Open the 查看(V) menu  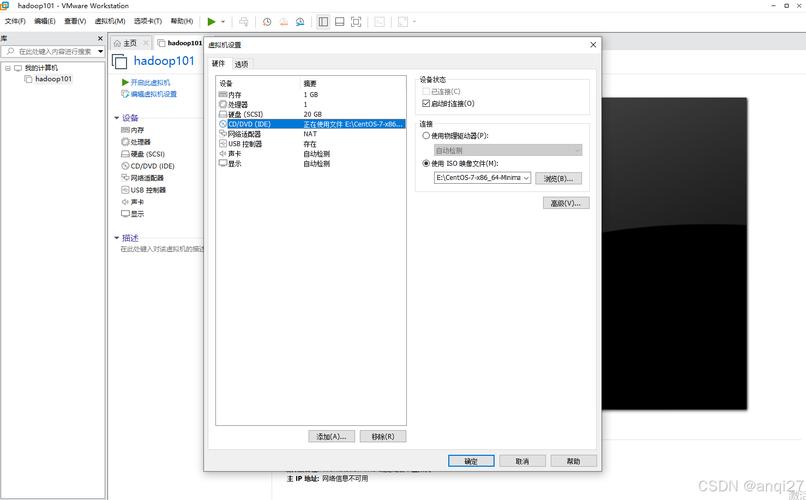pyautogui.click(x=75, y=21)
